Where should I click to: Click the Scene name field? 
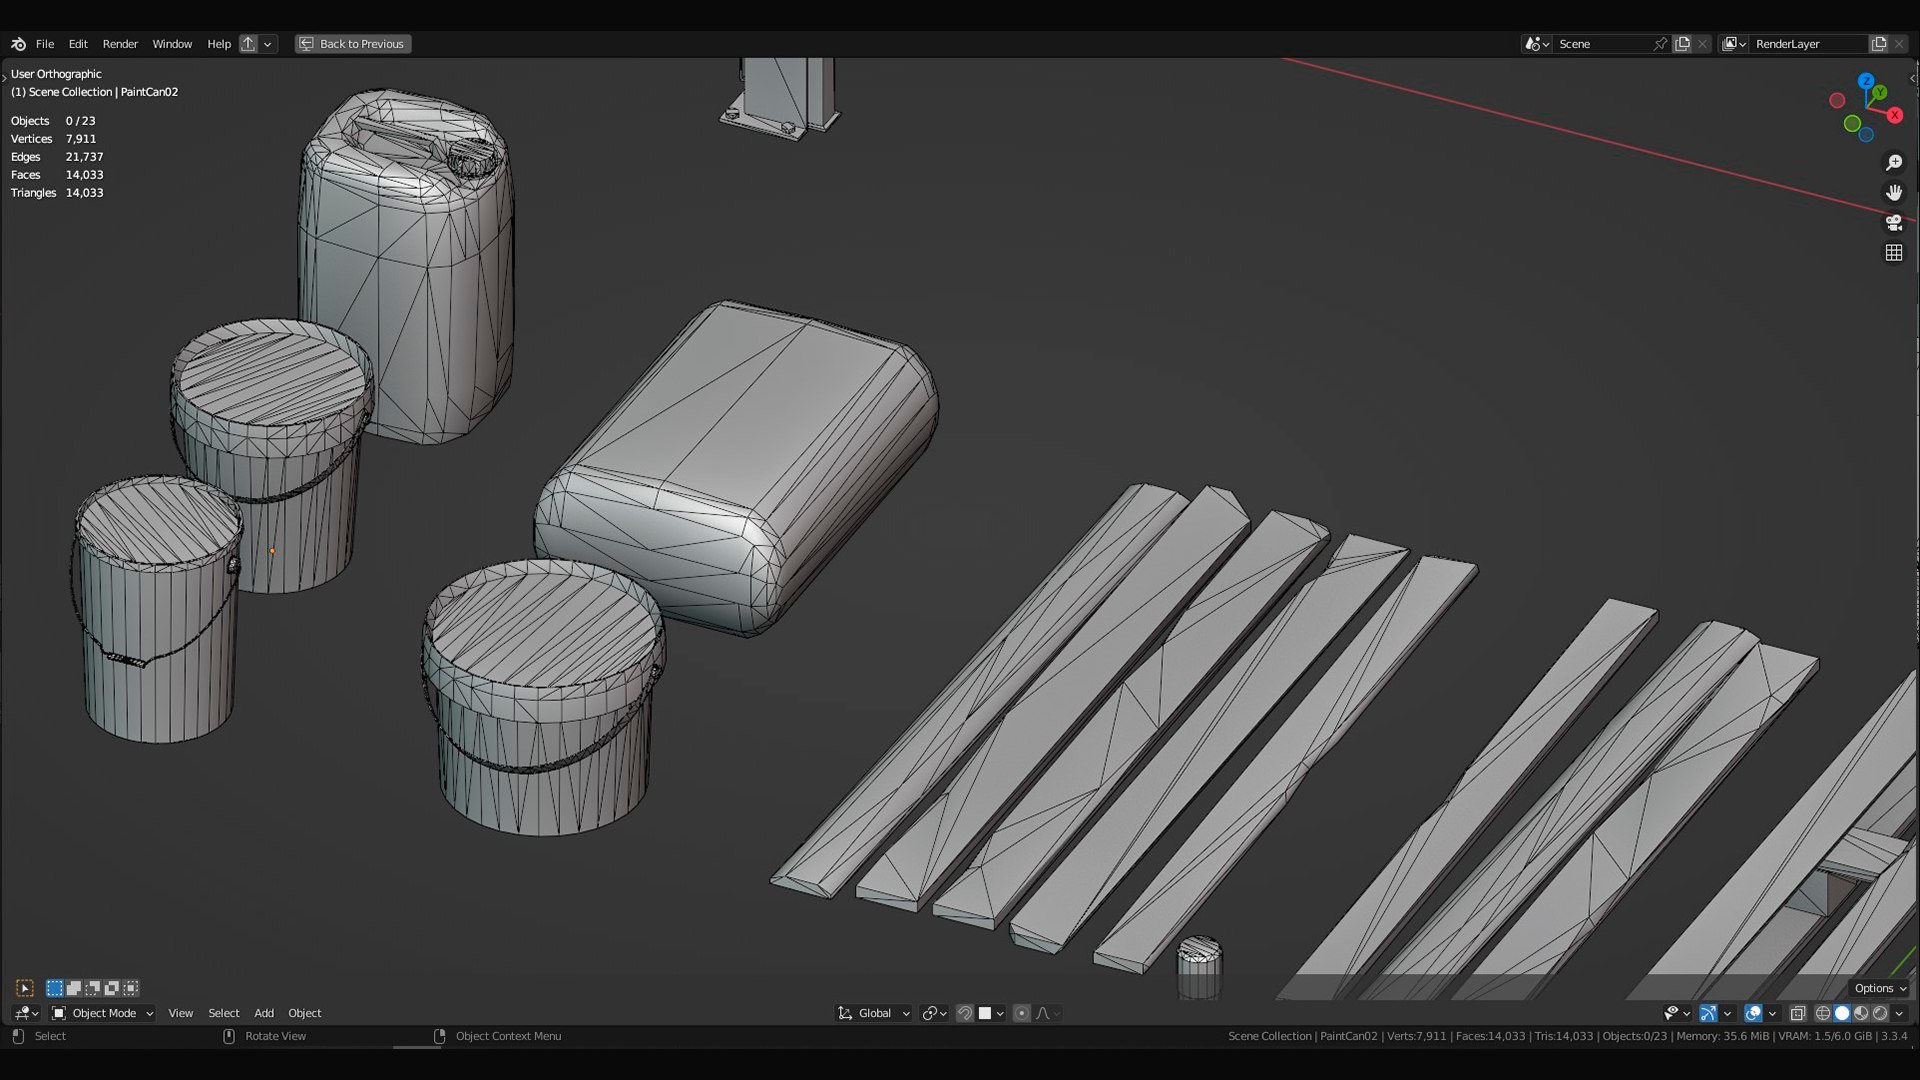[x=1600, y=44]
